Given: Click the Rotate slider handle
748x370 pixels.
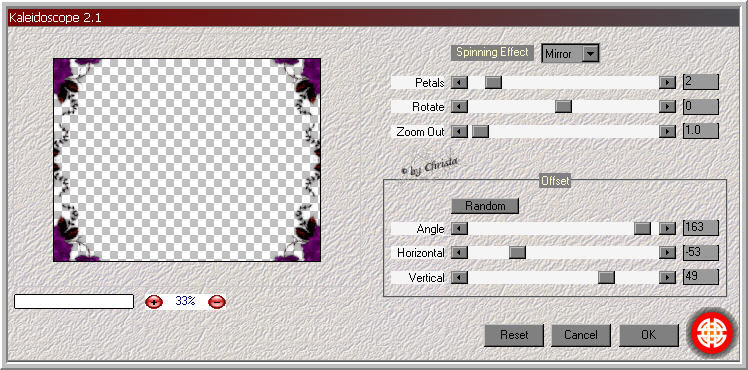Looking at the screenshot, I should [x=563, y=107].
